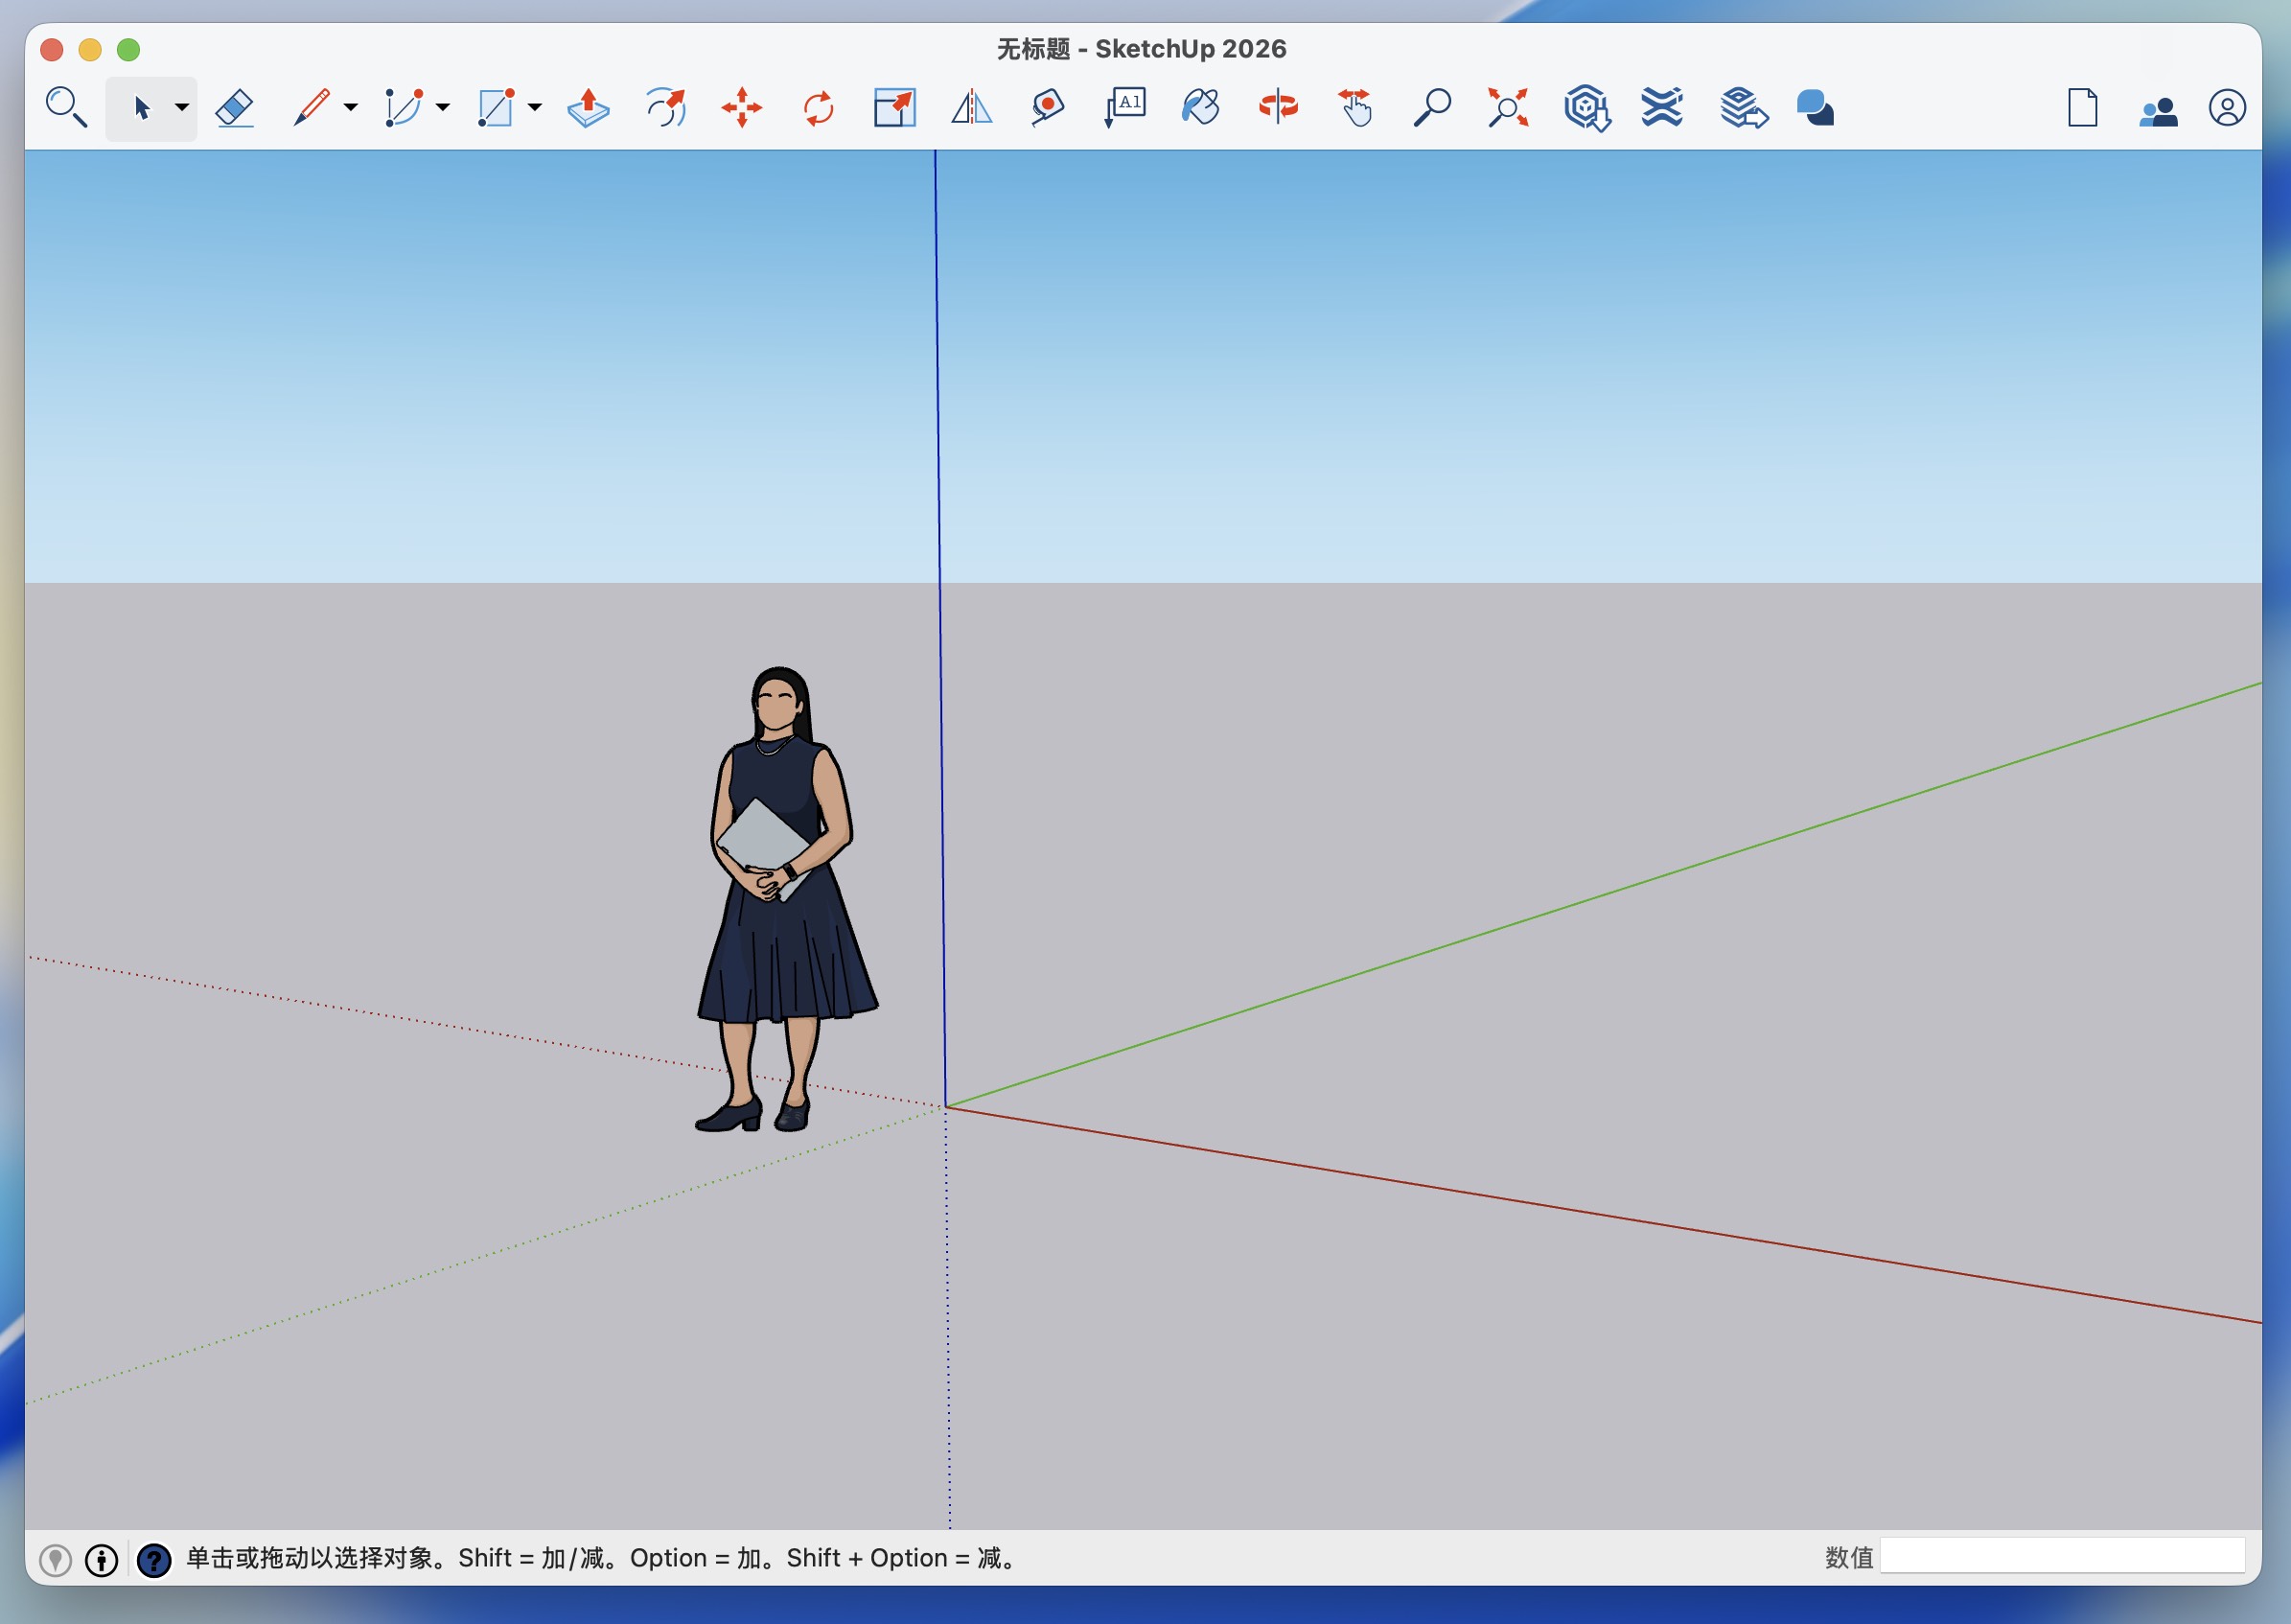2291x1624 pixels.
Task: Open the user account profile button
Action: point(2226,108)
